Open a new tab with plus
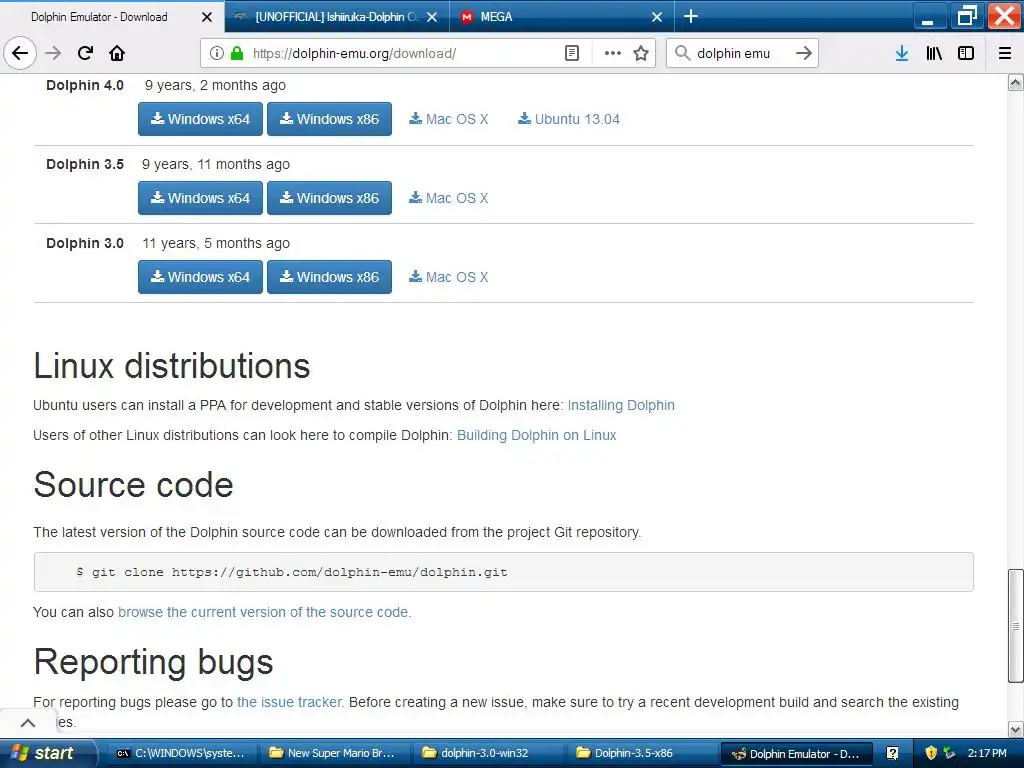The width and height of the screenshot is (1024, 768). coord(690,16)
